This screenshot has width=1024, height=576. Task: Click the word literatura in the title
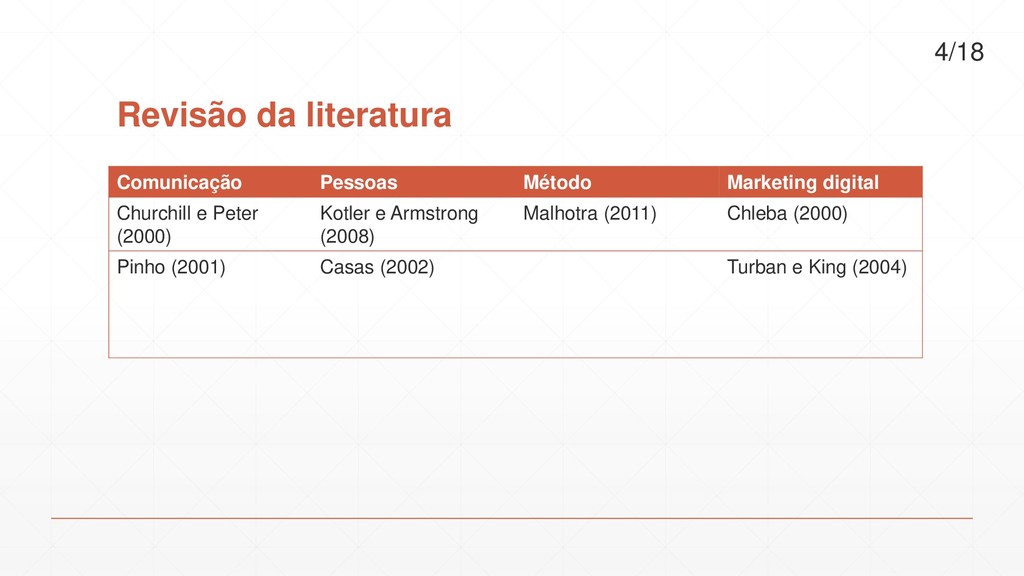tap(379, 115)
